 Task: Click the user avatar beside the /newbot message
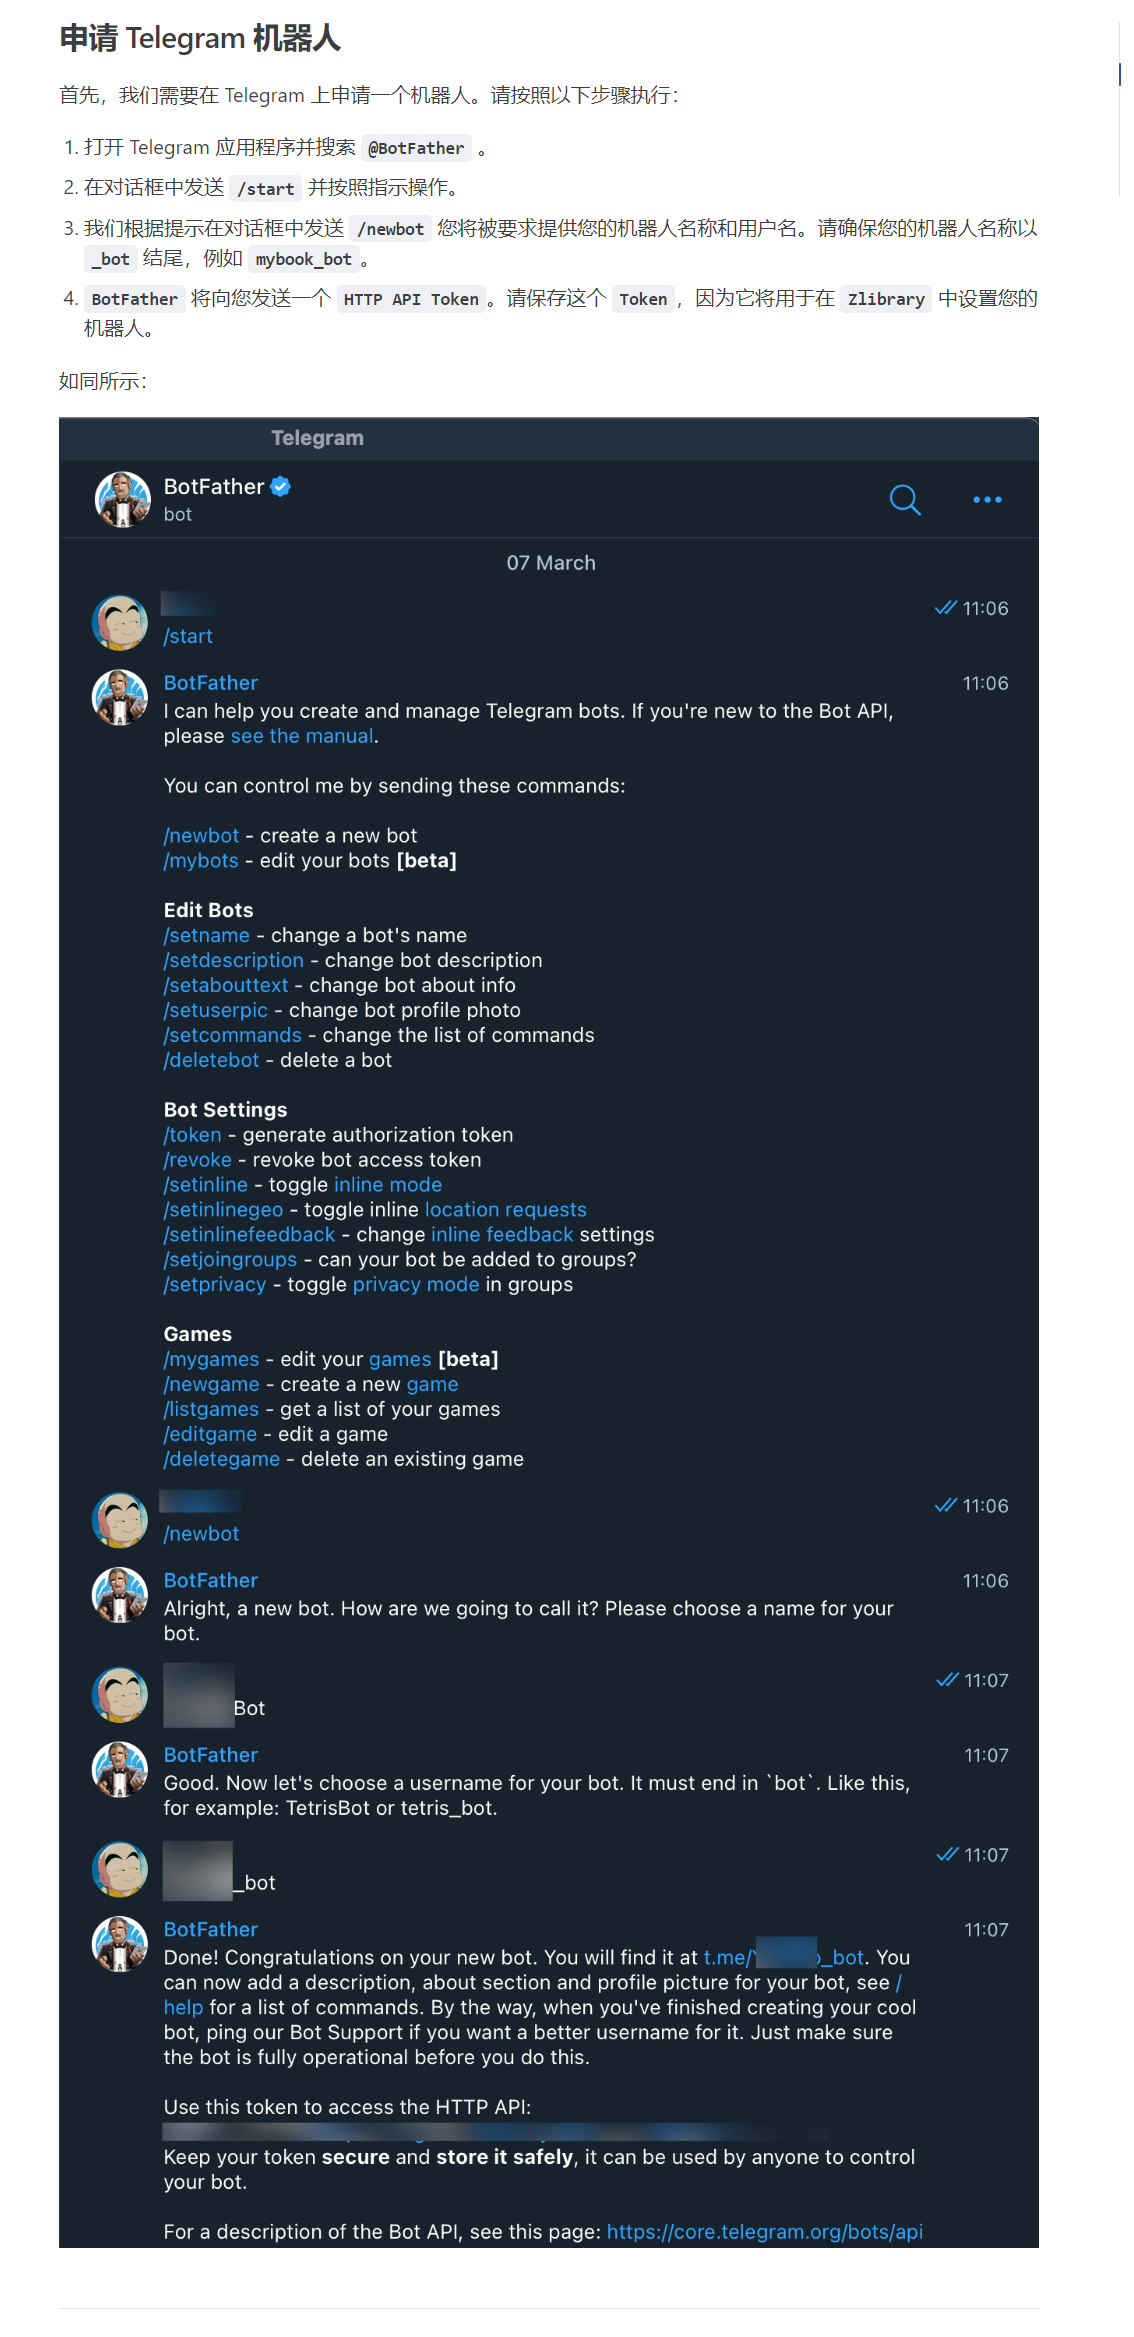click(x=120, y=1519)
